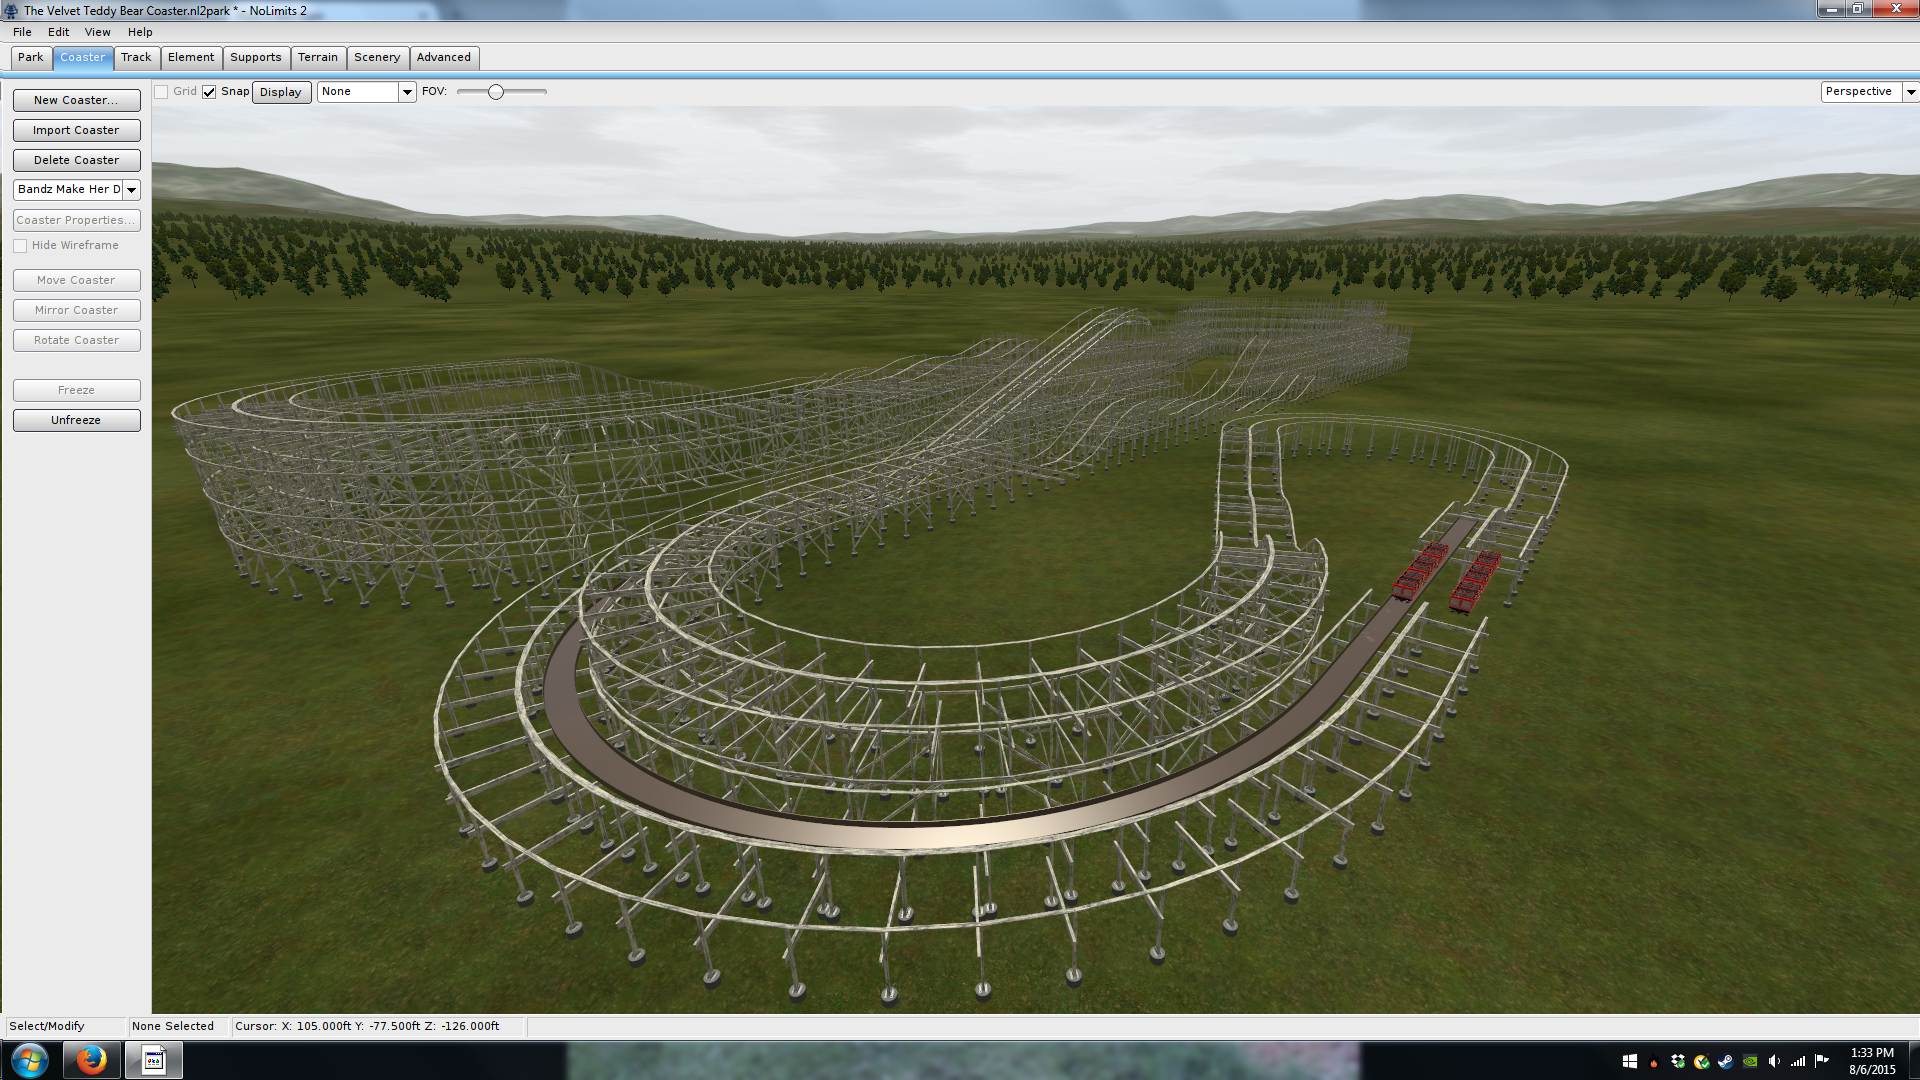Viewport: 1920px width, 1080px height.
Task: Click the NVIDIA tray icon
Action: (x=1750, y=1061)
